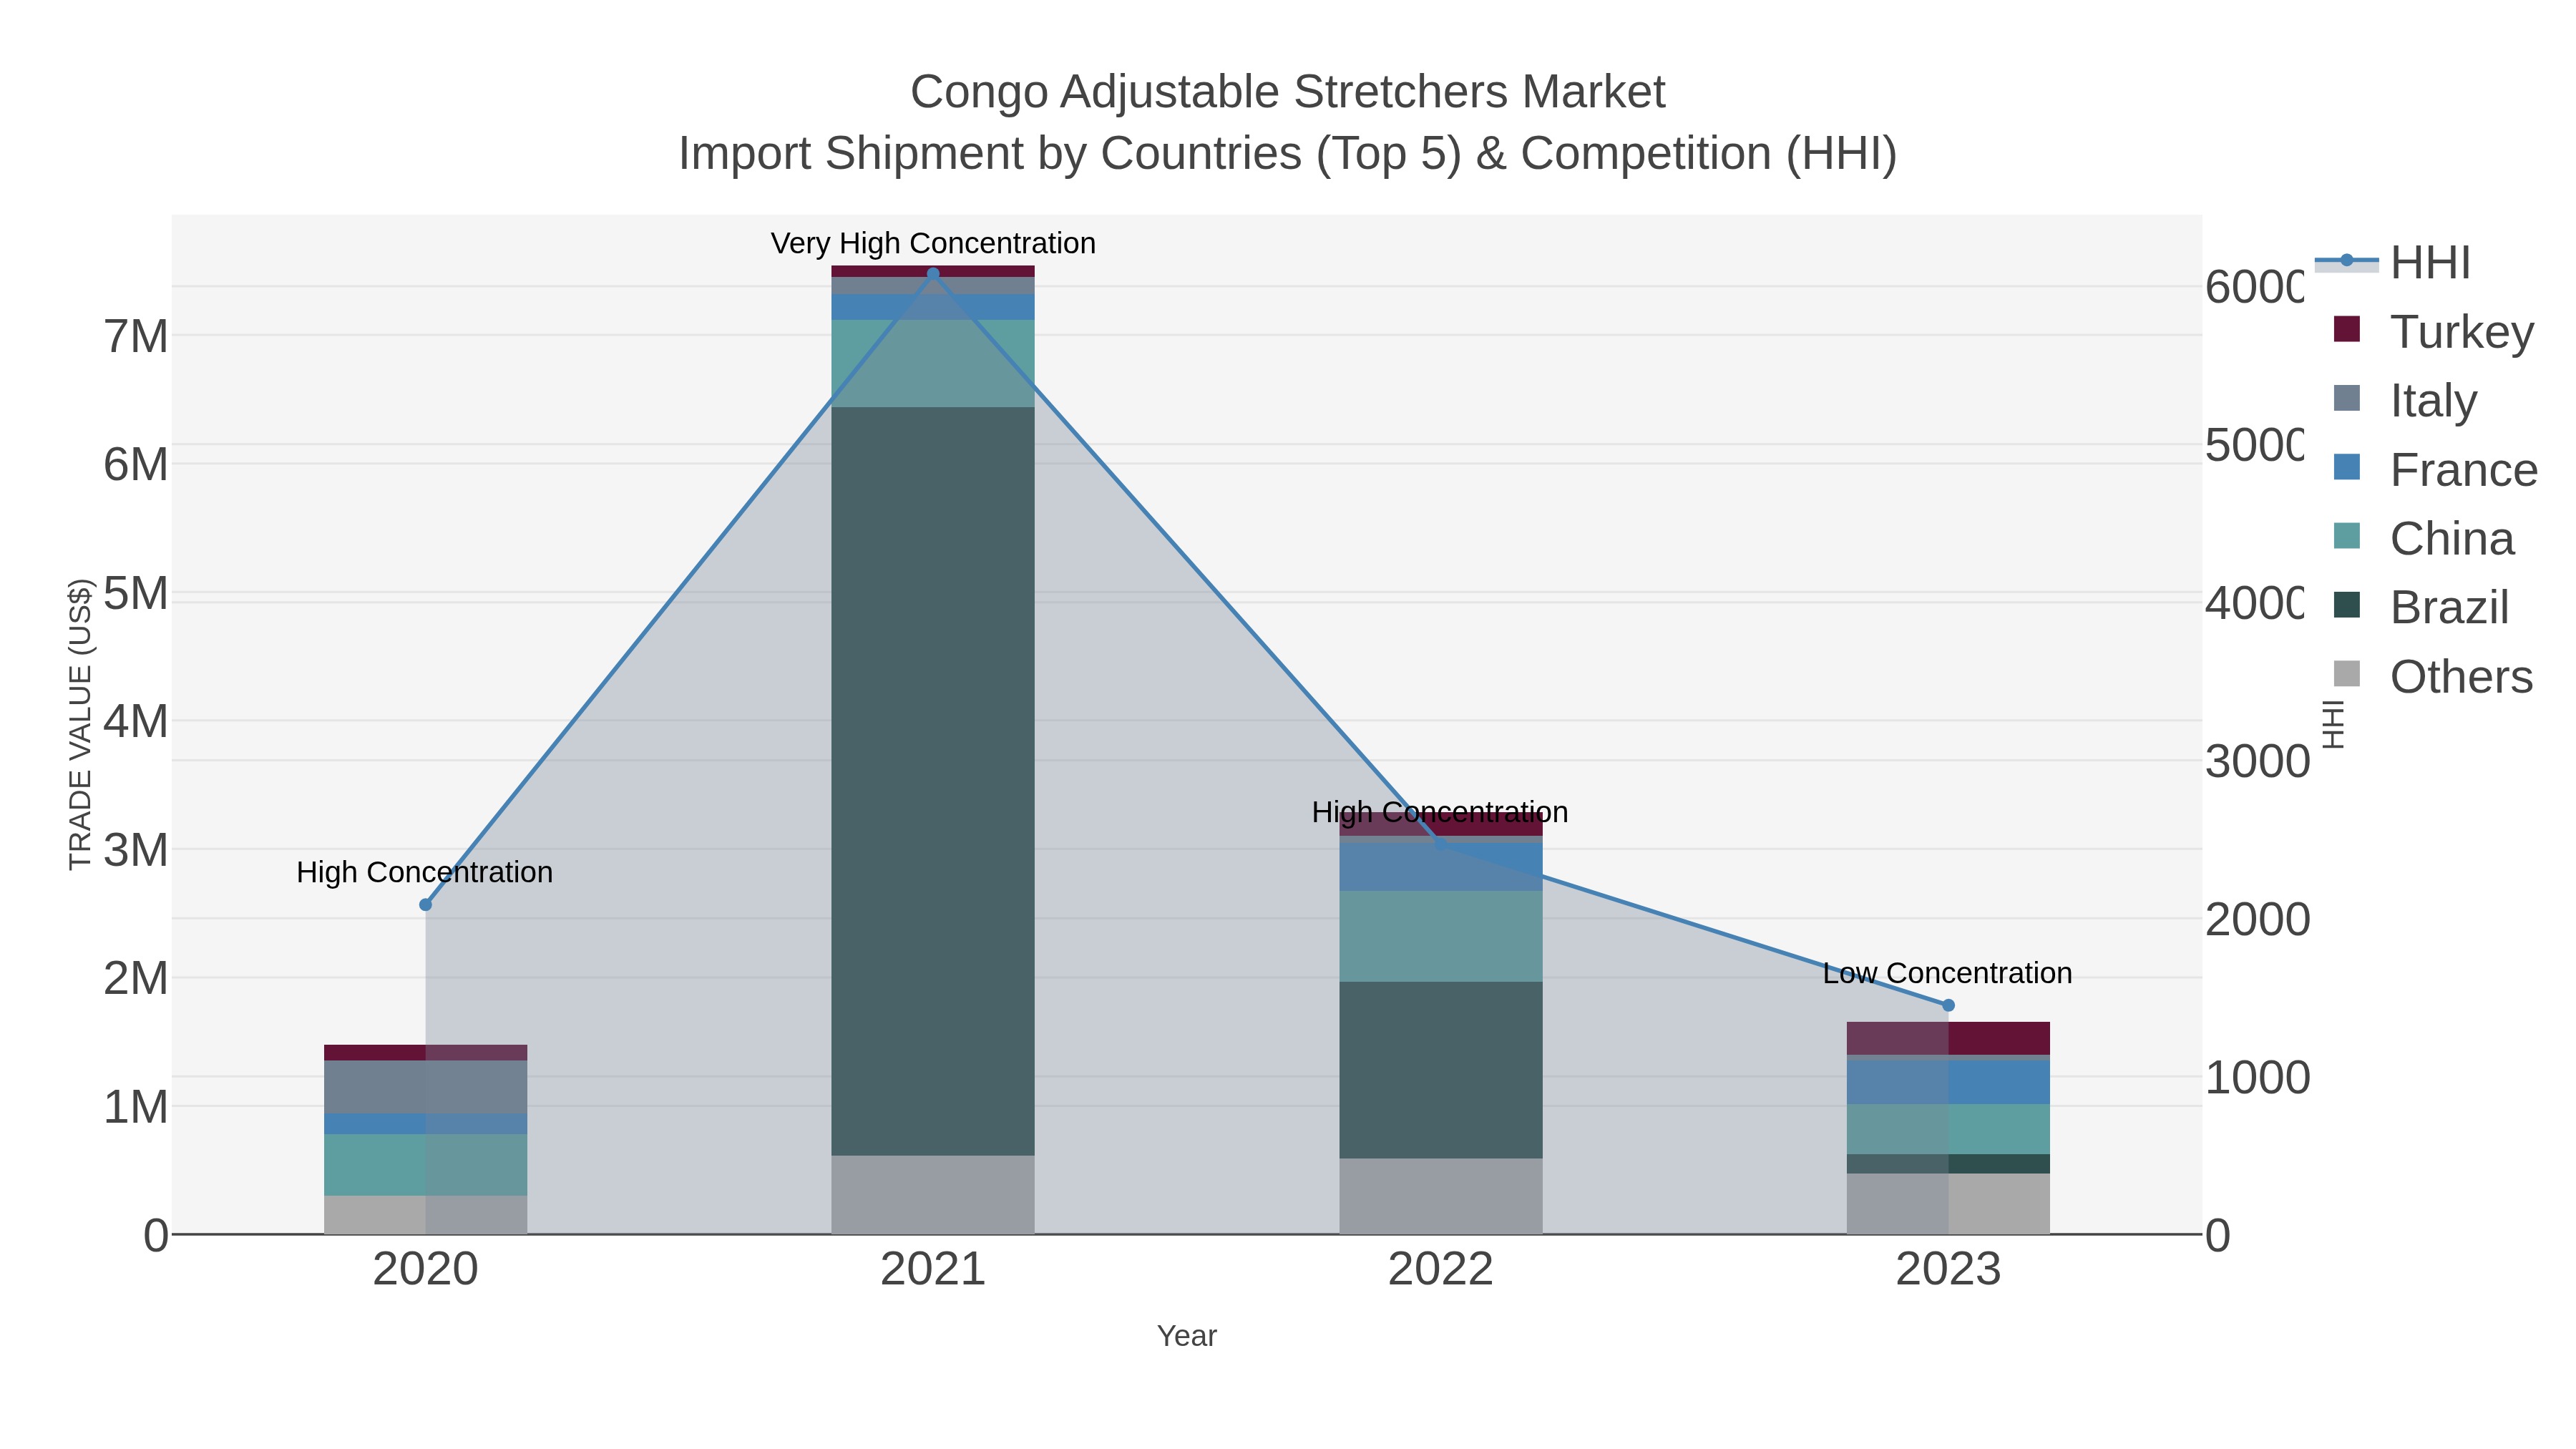Image resolution: width=2576 pixels, height=1449 pixels.
Task: Click the 2020 x-axis year label
Action: [x=425, y=1270]
